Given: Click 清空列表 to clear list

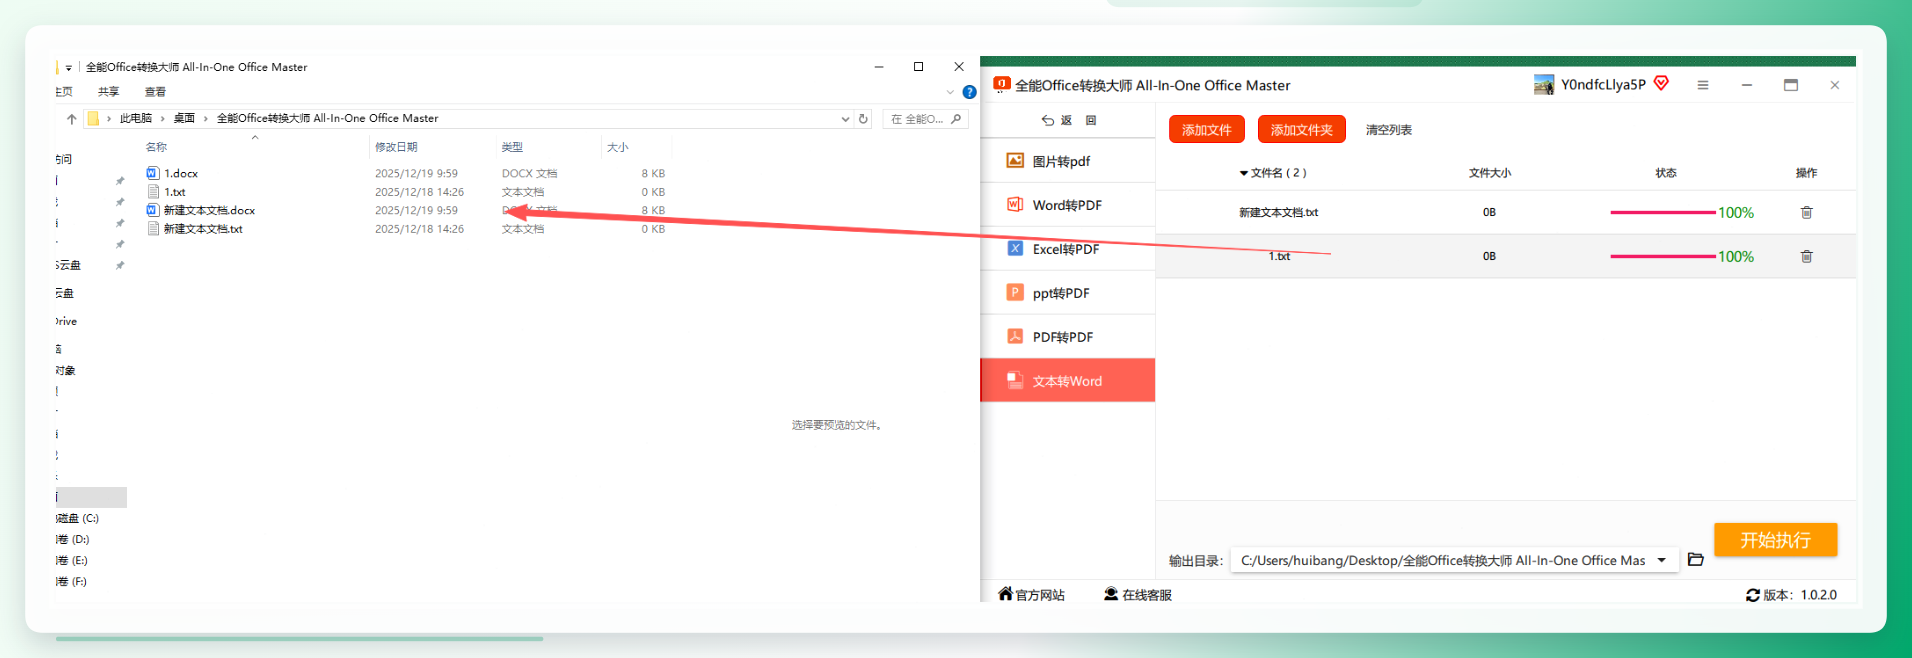Looking at the screenshot, I should [x=1389, y=130].
